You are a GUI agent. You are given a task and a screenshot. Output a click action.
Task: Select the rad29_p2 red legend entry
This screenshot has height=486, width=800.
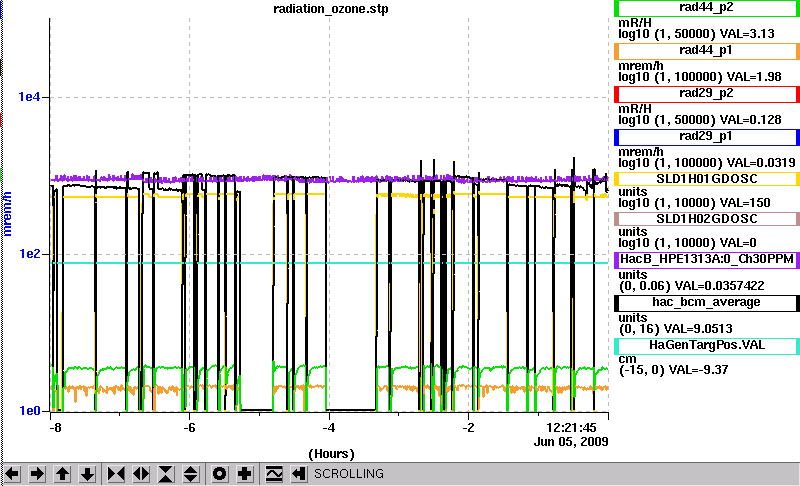point(707,94)
